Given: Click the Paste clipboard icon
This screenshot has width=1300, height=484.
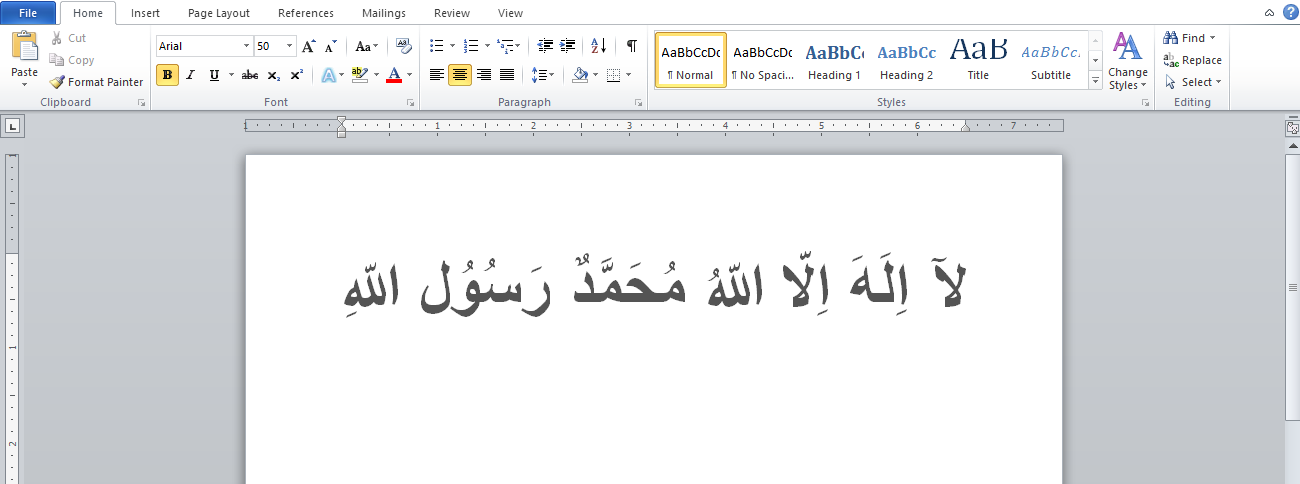Looking at the screenshot, I should [25, 46].
